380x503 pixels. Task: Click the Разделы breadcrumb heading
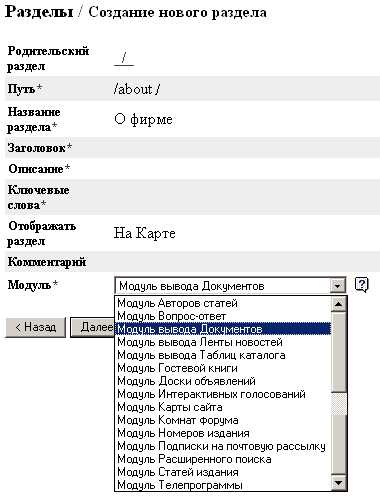[39, 12]
